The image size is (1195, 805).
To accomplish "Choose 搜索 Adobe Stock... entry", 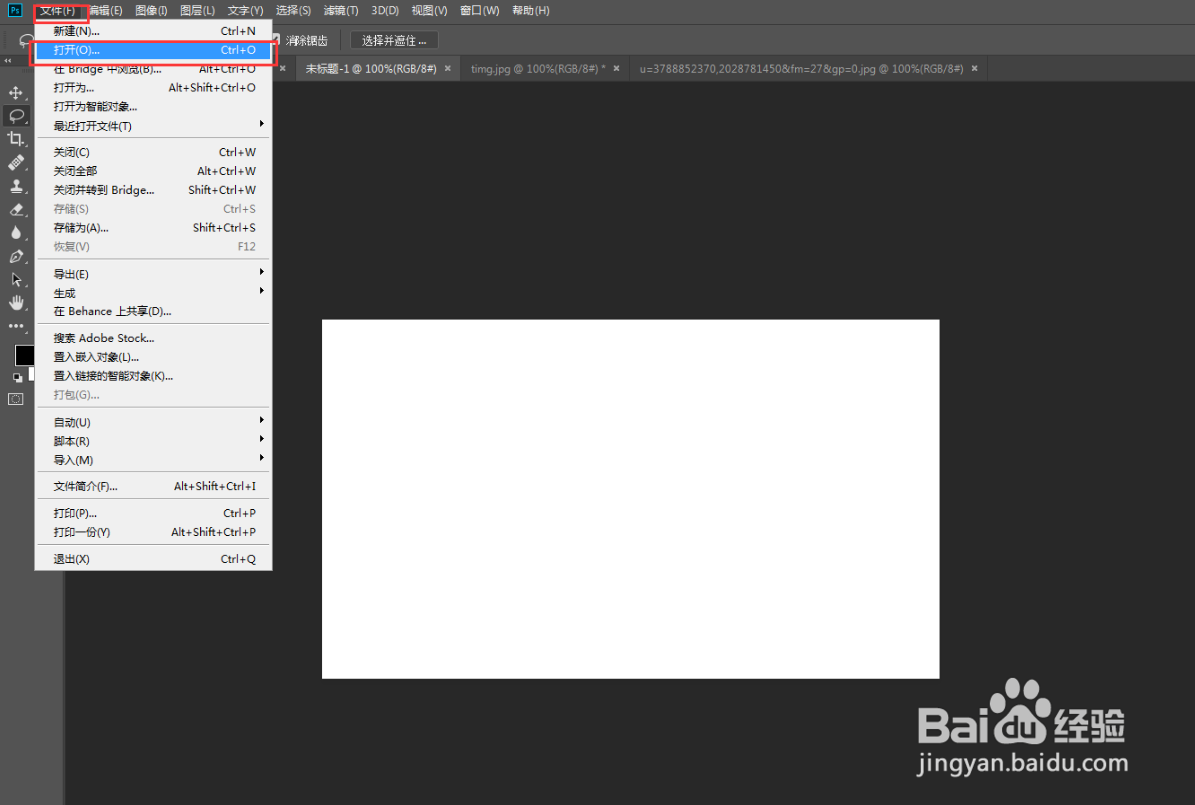I will (153, 338).
